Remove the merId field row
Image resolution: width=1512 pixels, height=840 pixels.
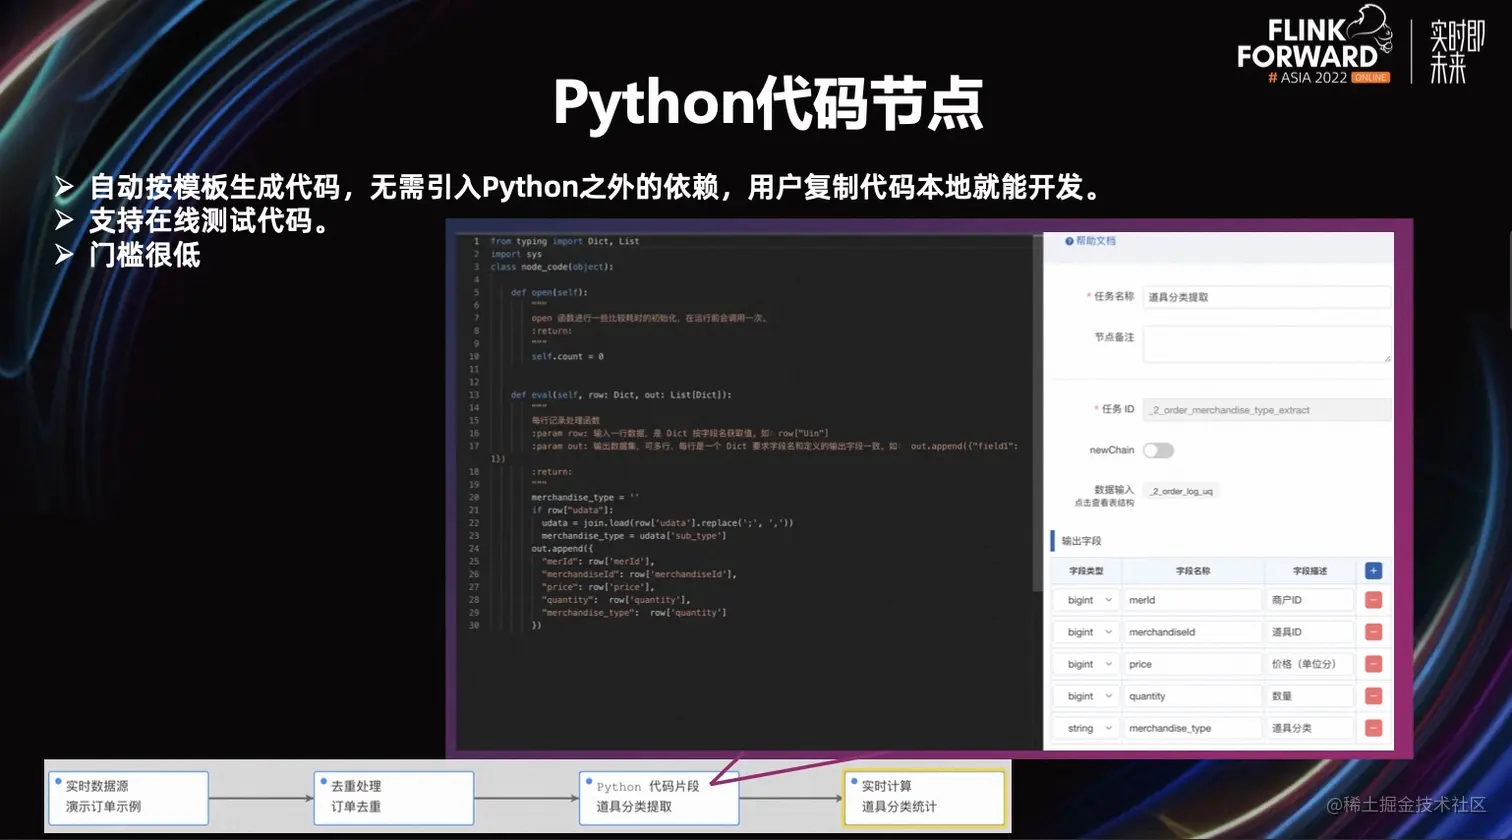click(x=1373, y=600)
